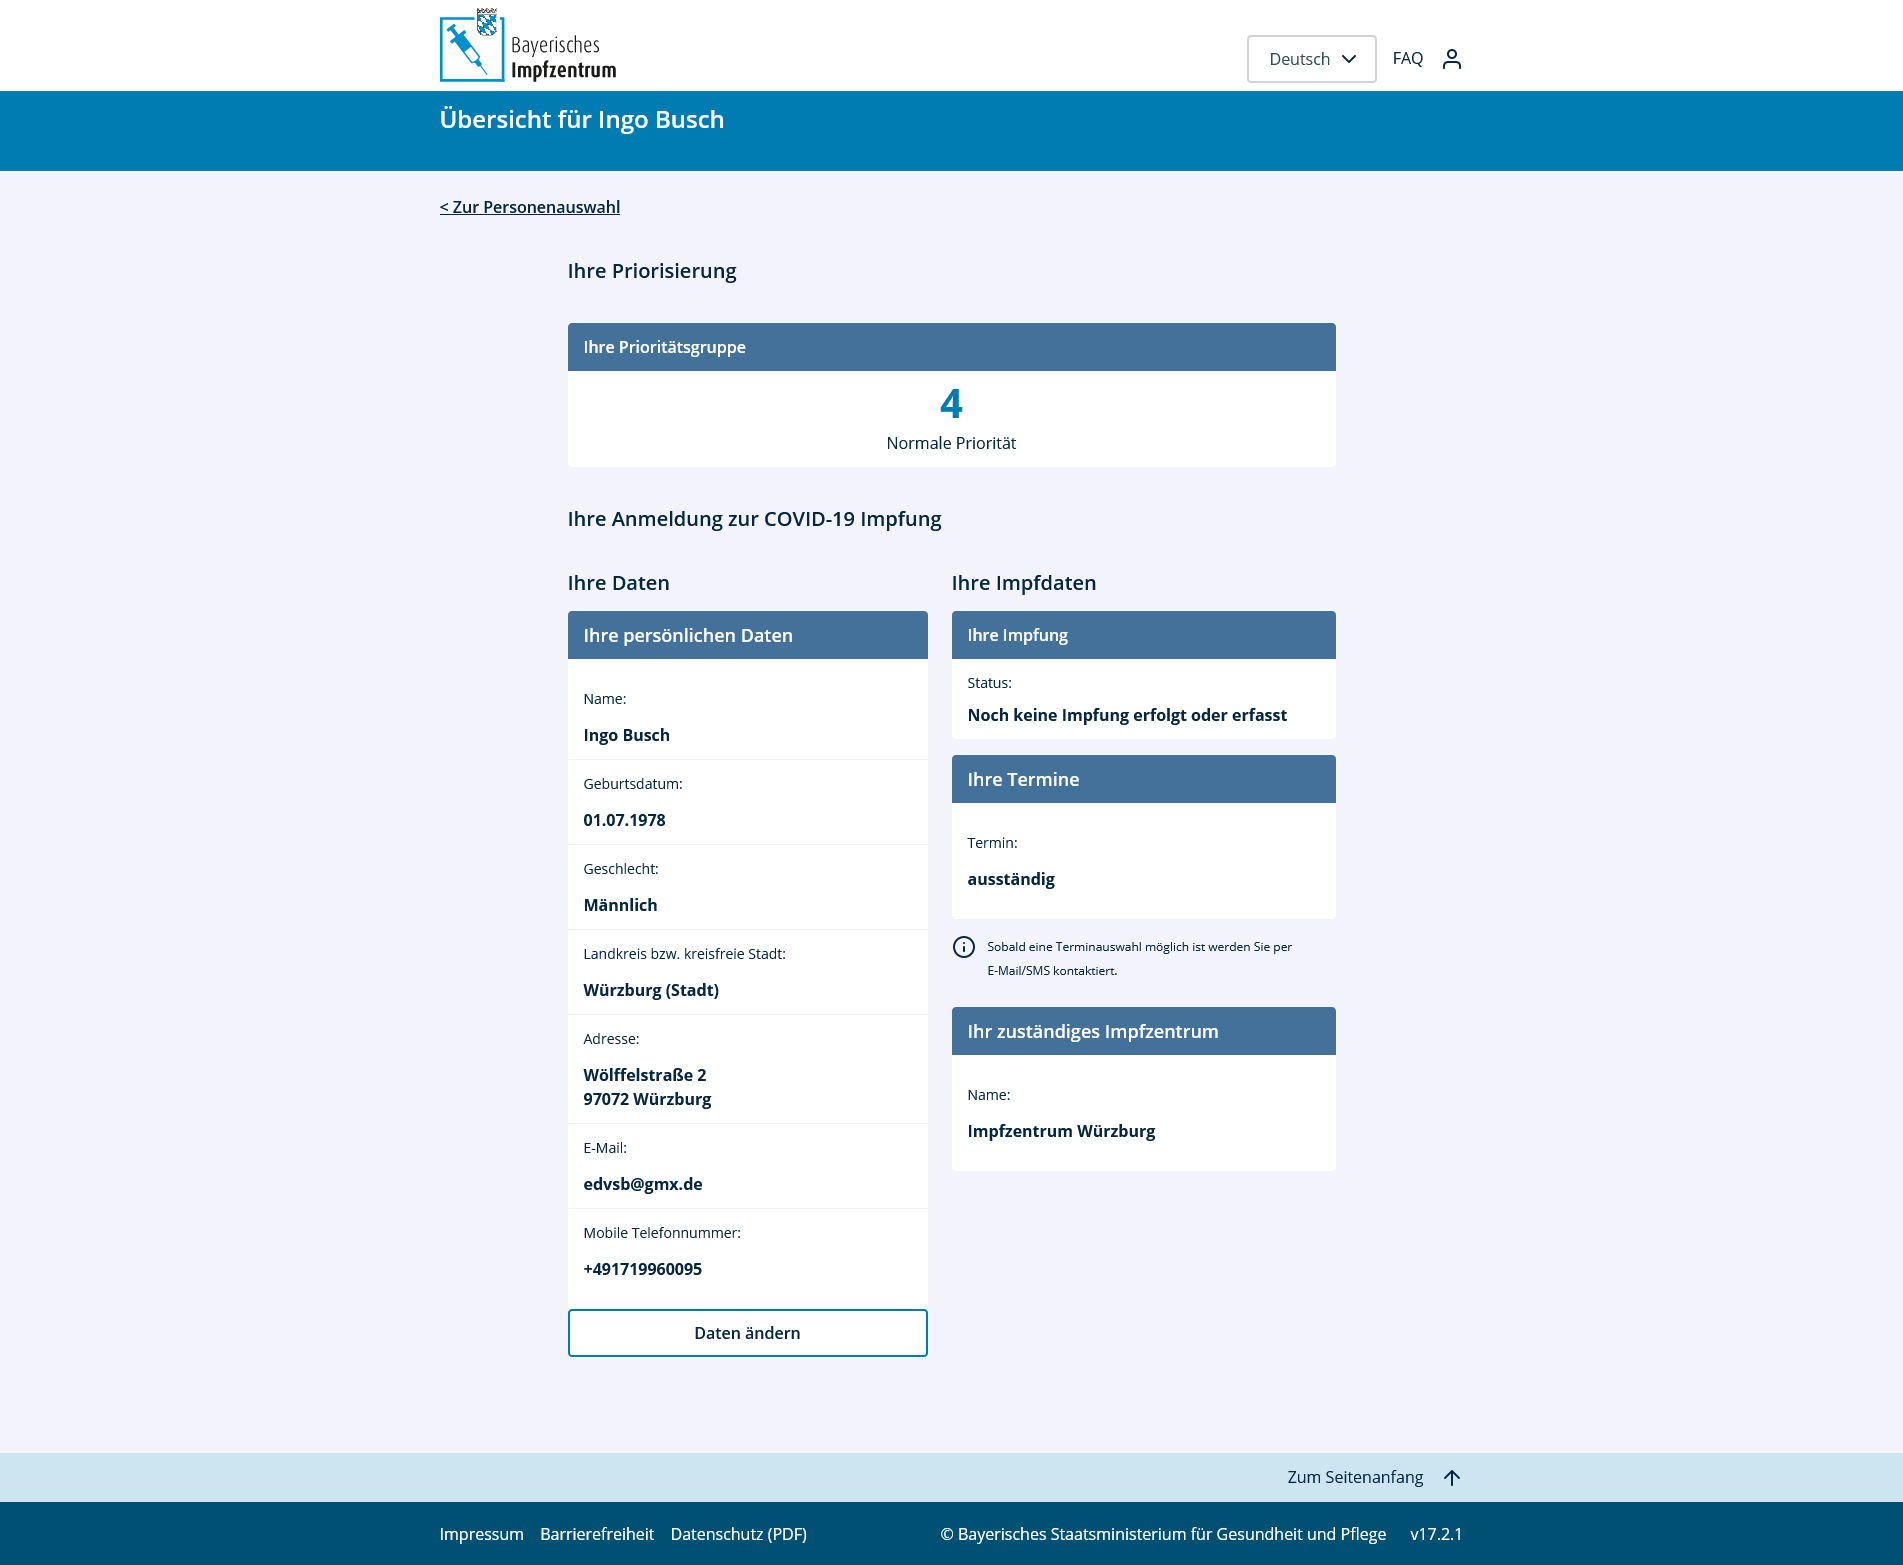The height and width of the screenshot is (1565, 1903).
Task: Click the mobile number +491719960095
Action: [643, 1269]
